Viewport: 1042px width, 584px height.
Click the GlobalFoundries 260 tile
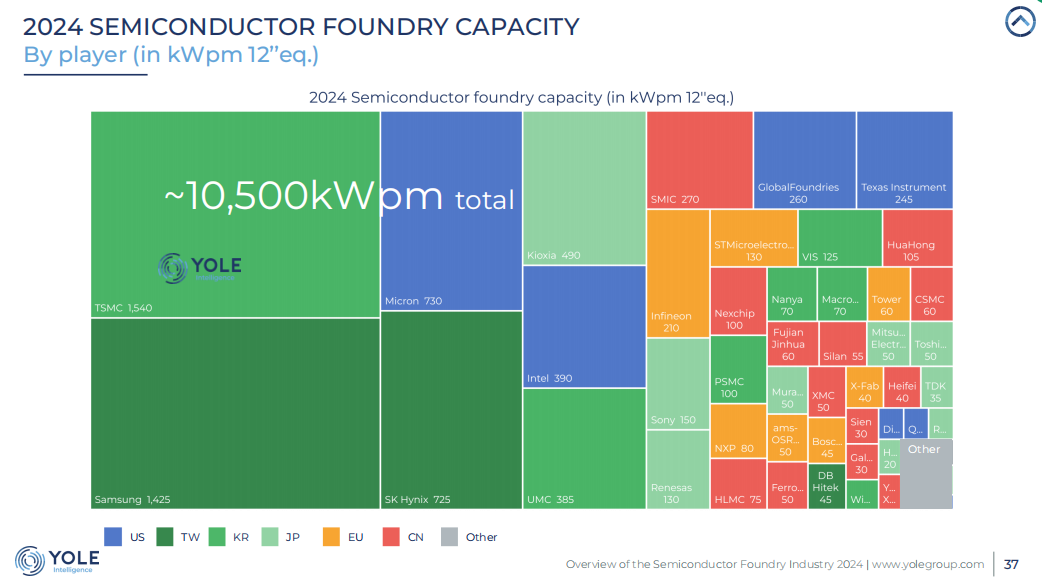(805, 160)
